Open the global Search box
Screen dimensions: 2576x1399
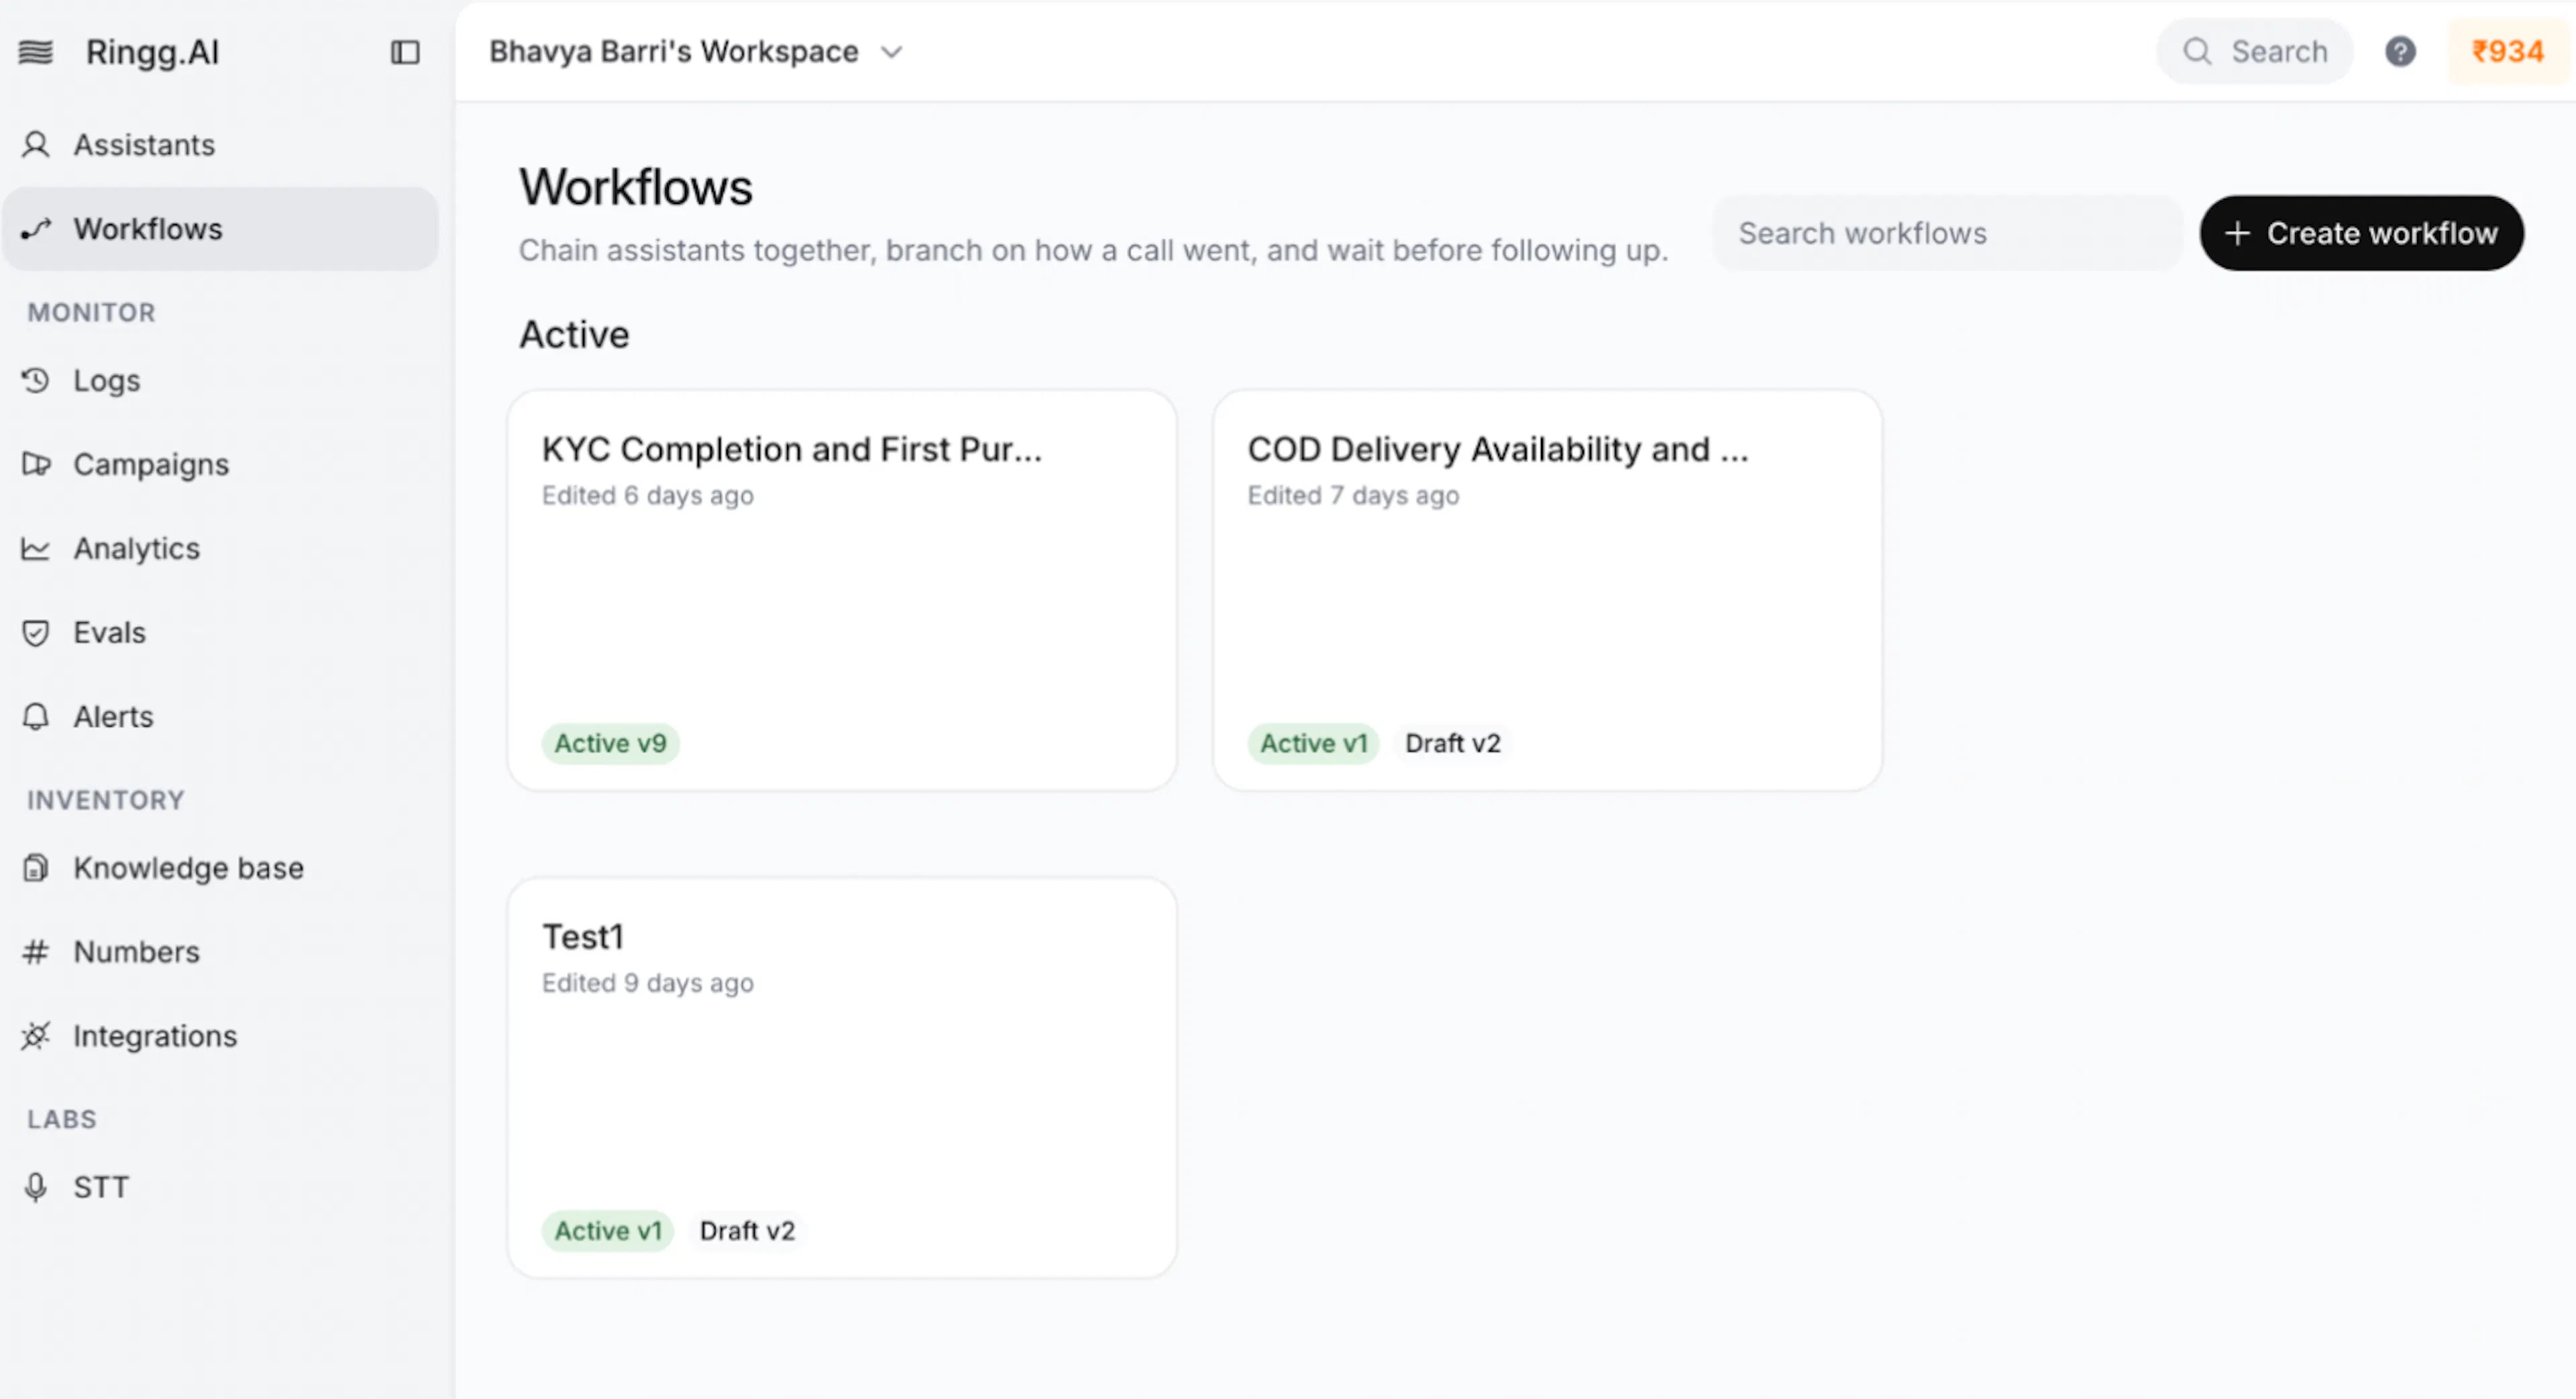coord(2255,51)
